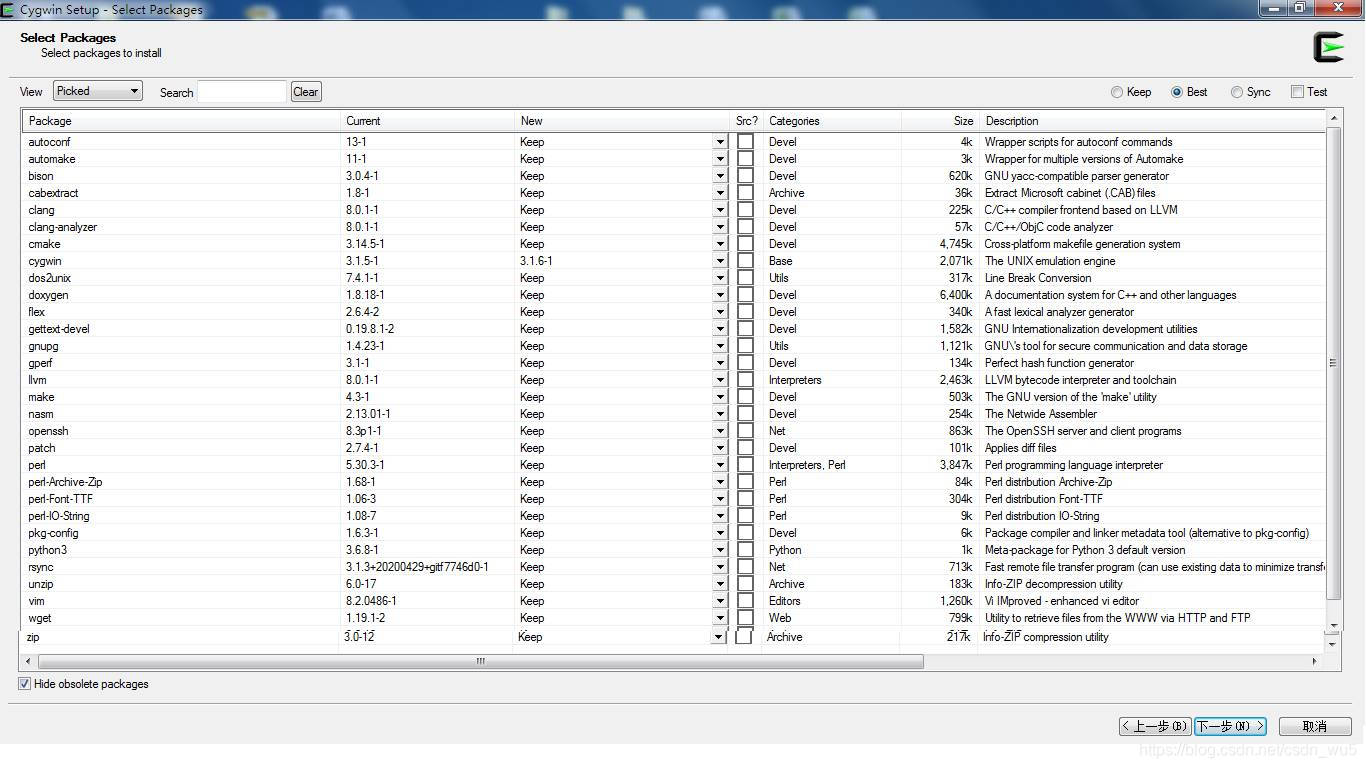The image size is (1366, 768).
Task: Check Src box for python3
Action: click(745, 550)
